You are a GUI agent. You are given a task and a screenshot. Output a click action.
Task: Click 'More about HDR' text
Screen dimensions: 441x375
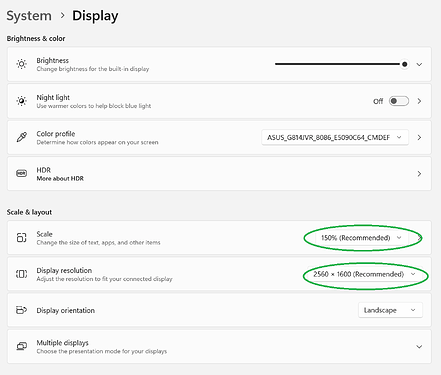pyautogui.click(x=60, y=178)
